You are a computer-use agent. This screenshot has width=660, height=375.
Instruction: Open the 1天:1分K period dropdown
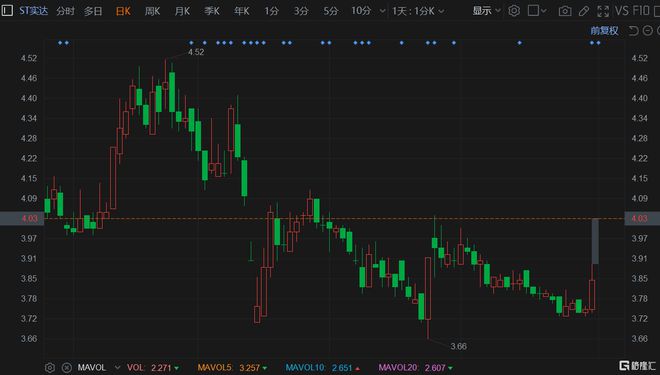418,11
